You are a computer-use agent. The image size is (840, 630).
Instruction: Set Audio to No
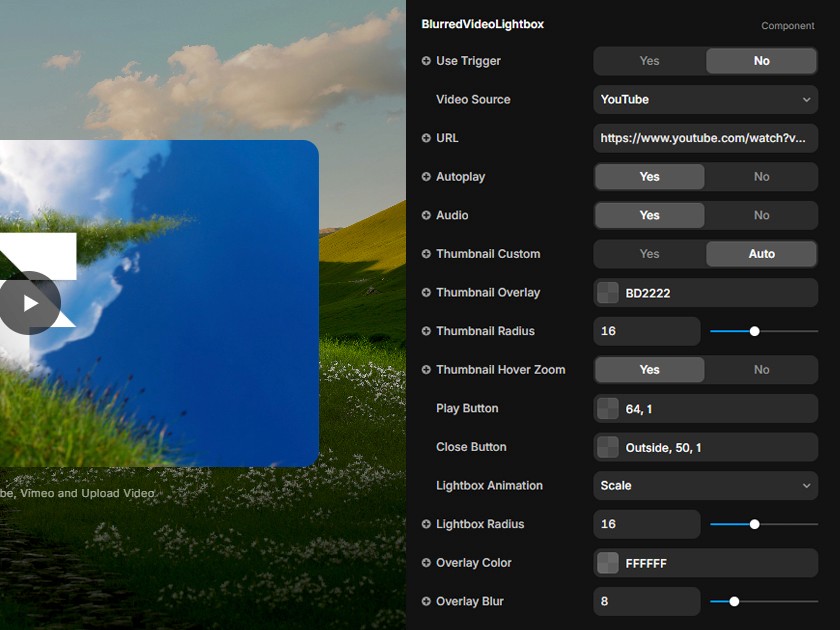point(761,215)
